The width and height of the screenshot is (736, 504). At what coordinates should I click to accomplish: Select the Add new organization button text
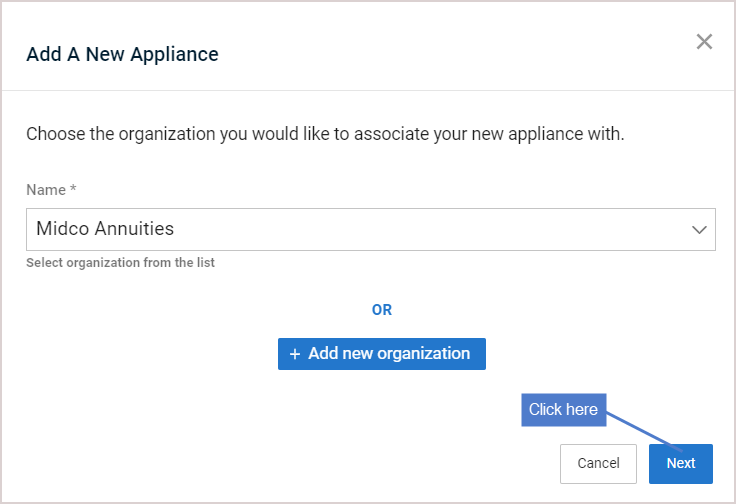[x=389, y=353]
